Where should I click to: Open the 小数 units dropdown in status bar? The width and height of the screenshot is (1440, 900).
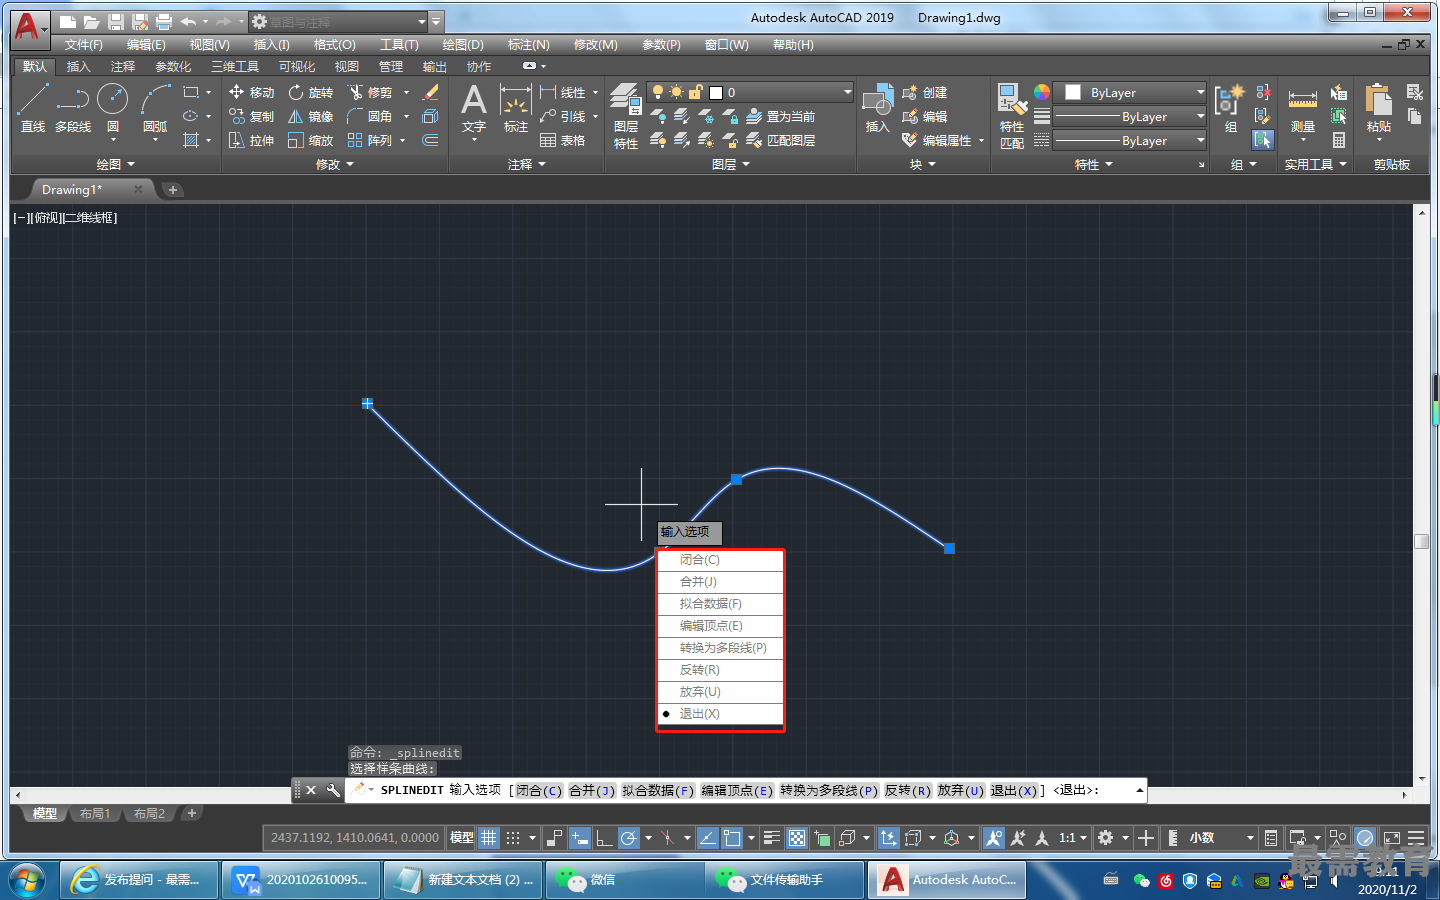1220,838
